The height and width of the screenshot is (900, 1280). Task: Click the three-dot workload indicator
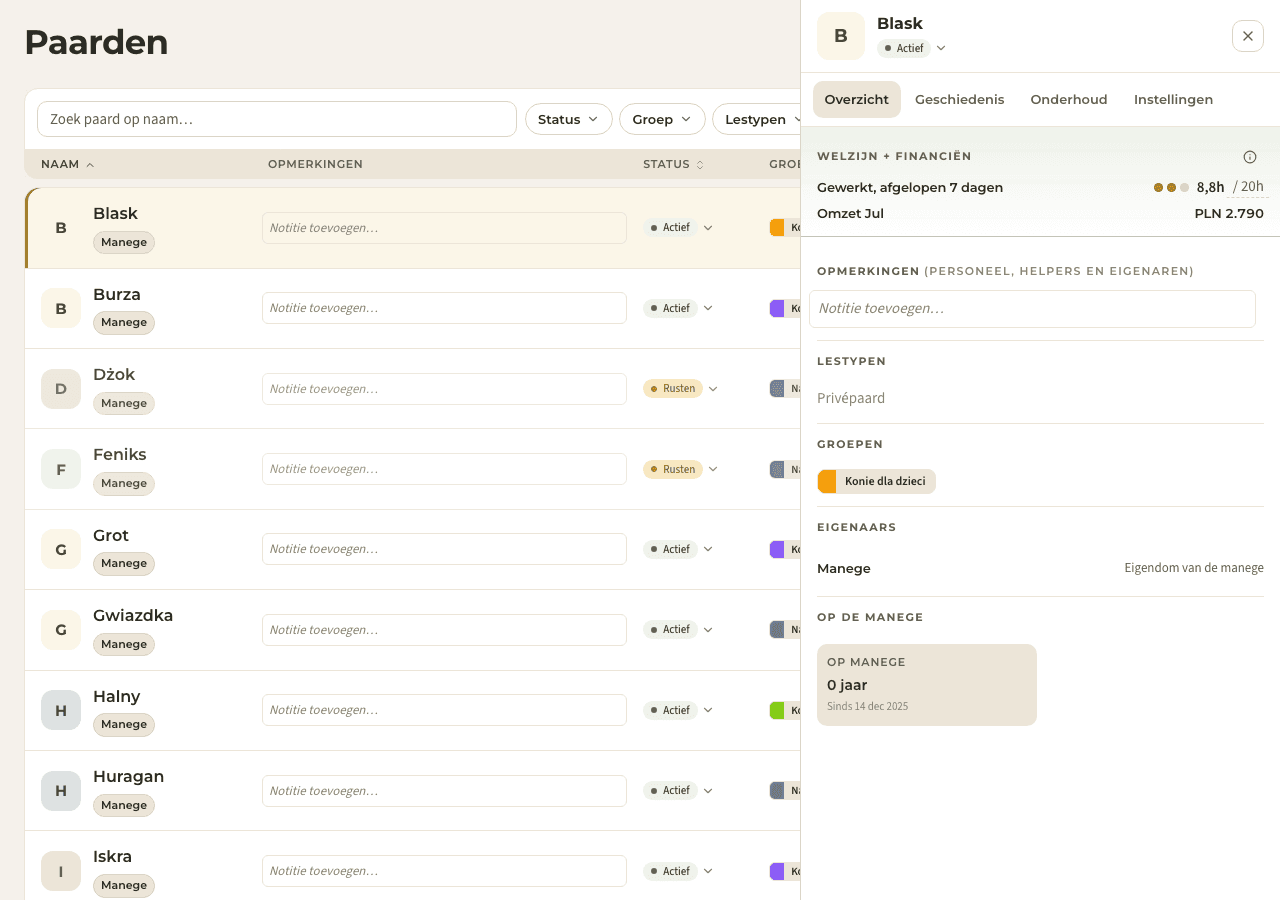[x=1171, y=187]
